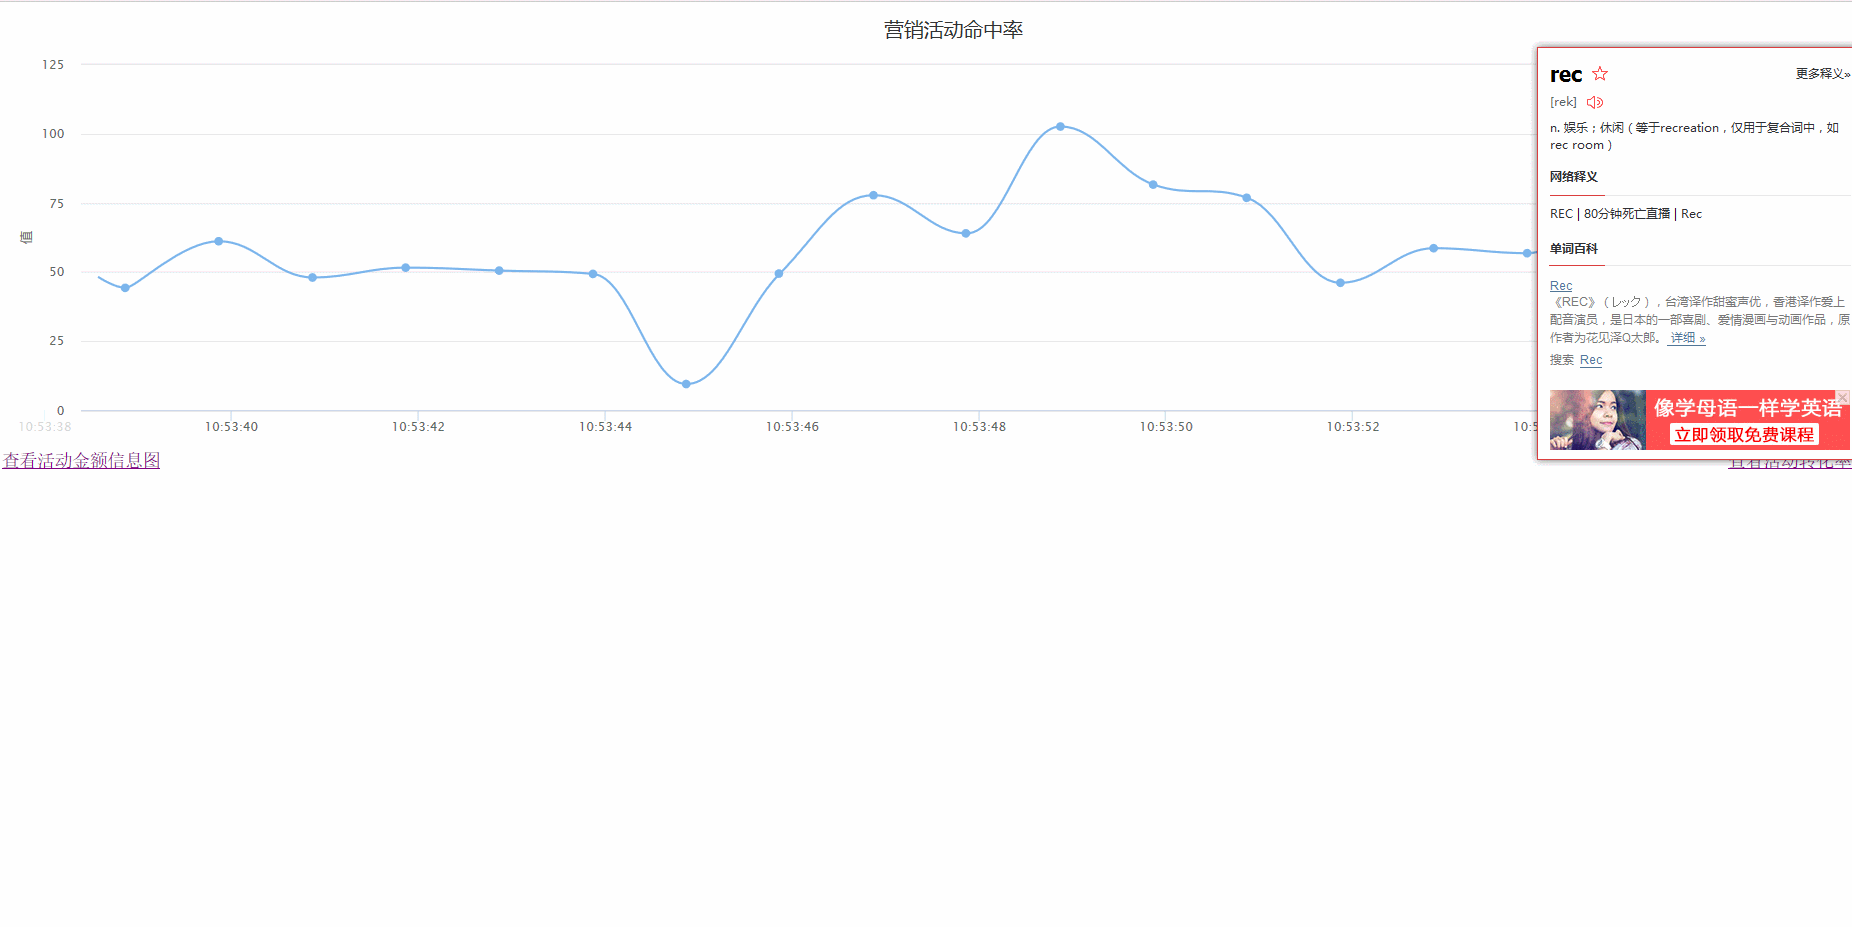1852x927 pixels.
Task: Open 查看活动金额信息图 link
Action: pyautogui.click(x=81, y=460)
